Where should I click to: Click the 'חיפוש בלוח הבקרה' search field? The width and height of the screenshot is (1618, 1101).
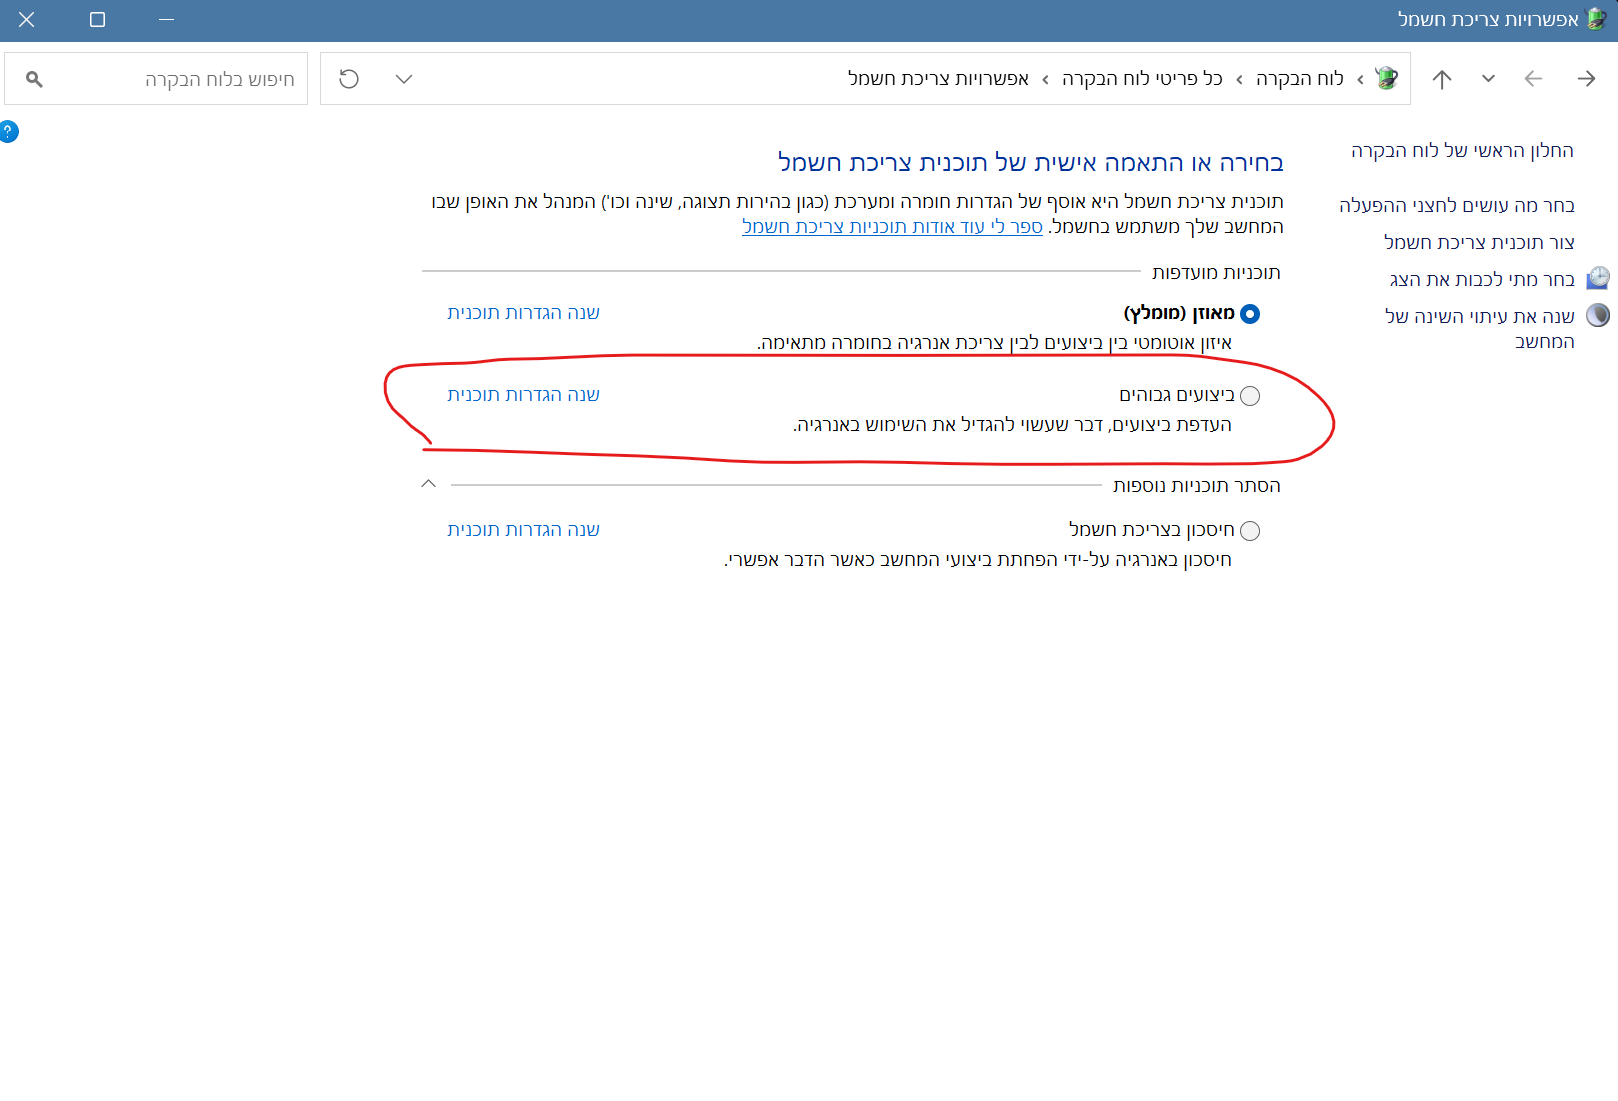click(156, 79)
